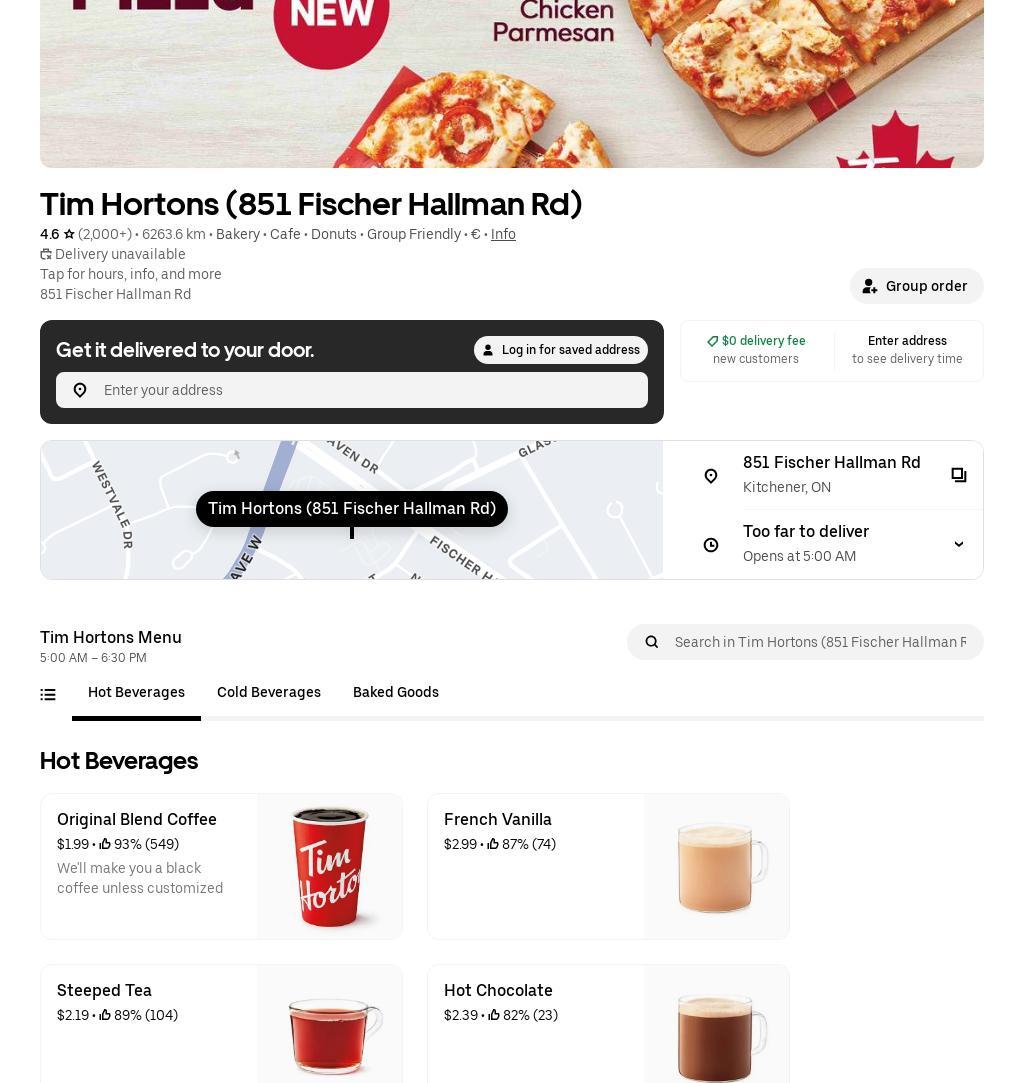1024x1083 pixels.
Task: Start a Group order
Action: click(916, 286)
